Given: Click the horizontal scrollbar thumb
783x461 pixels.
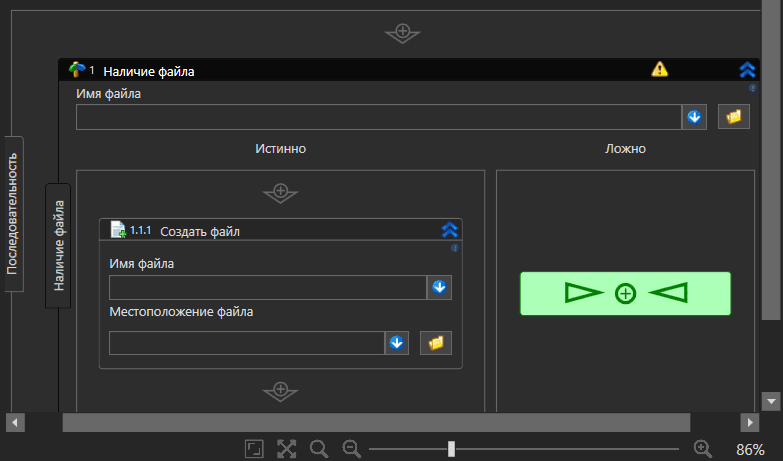Looking at the screenshot, I should tap(376, 423).
